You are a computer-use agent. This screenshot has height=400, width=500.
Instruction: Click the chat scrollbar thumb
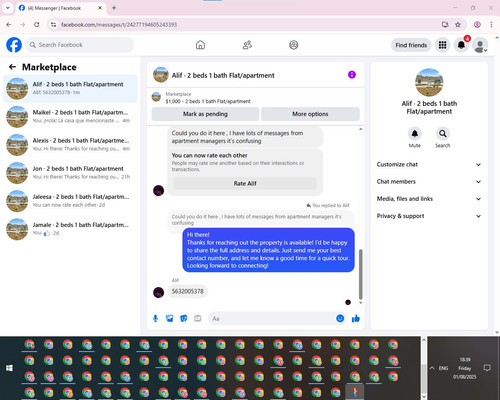pos(360,274)
